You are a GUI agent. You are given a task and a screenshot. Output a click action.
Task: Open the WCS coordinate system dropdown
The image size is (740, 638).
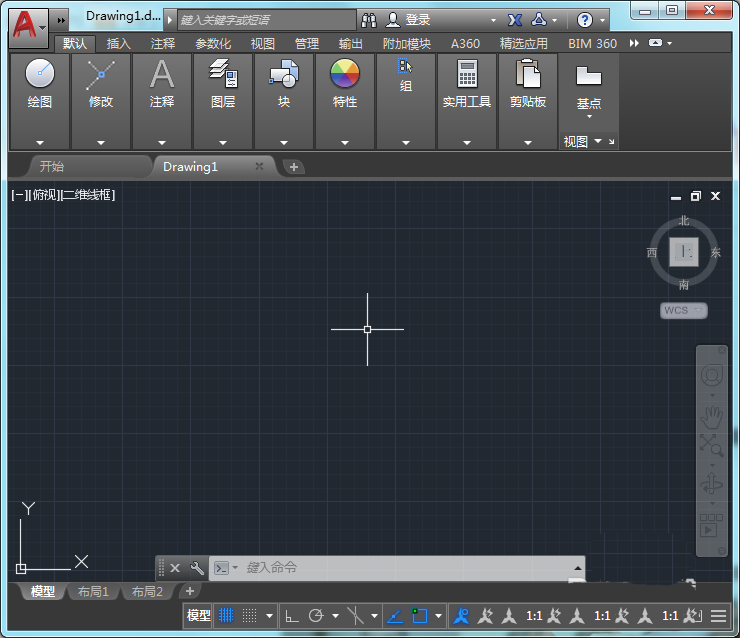pos(683,311)
